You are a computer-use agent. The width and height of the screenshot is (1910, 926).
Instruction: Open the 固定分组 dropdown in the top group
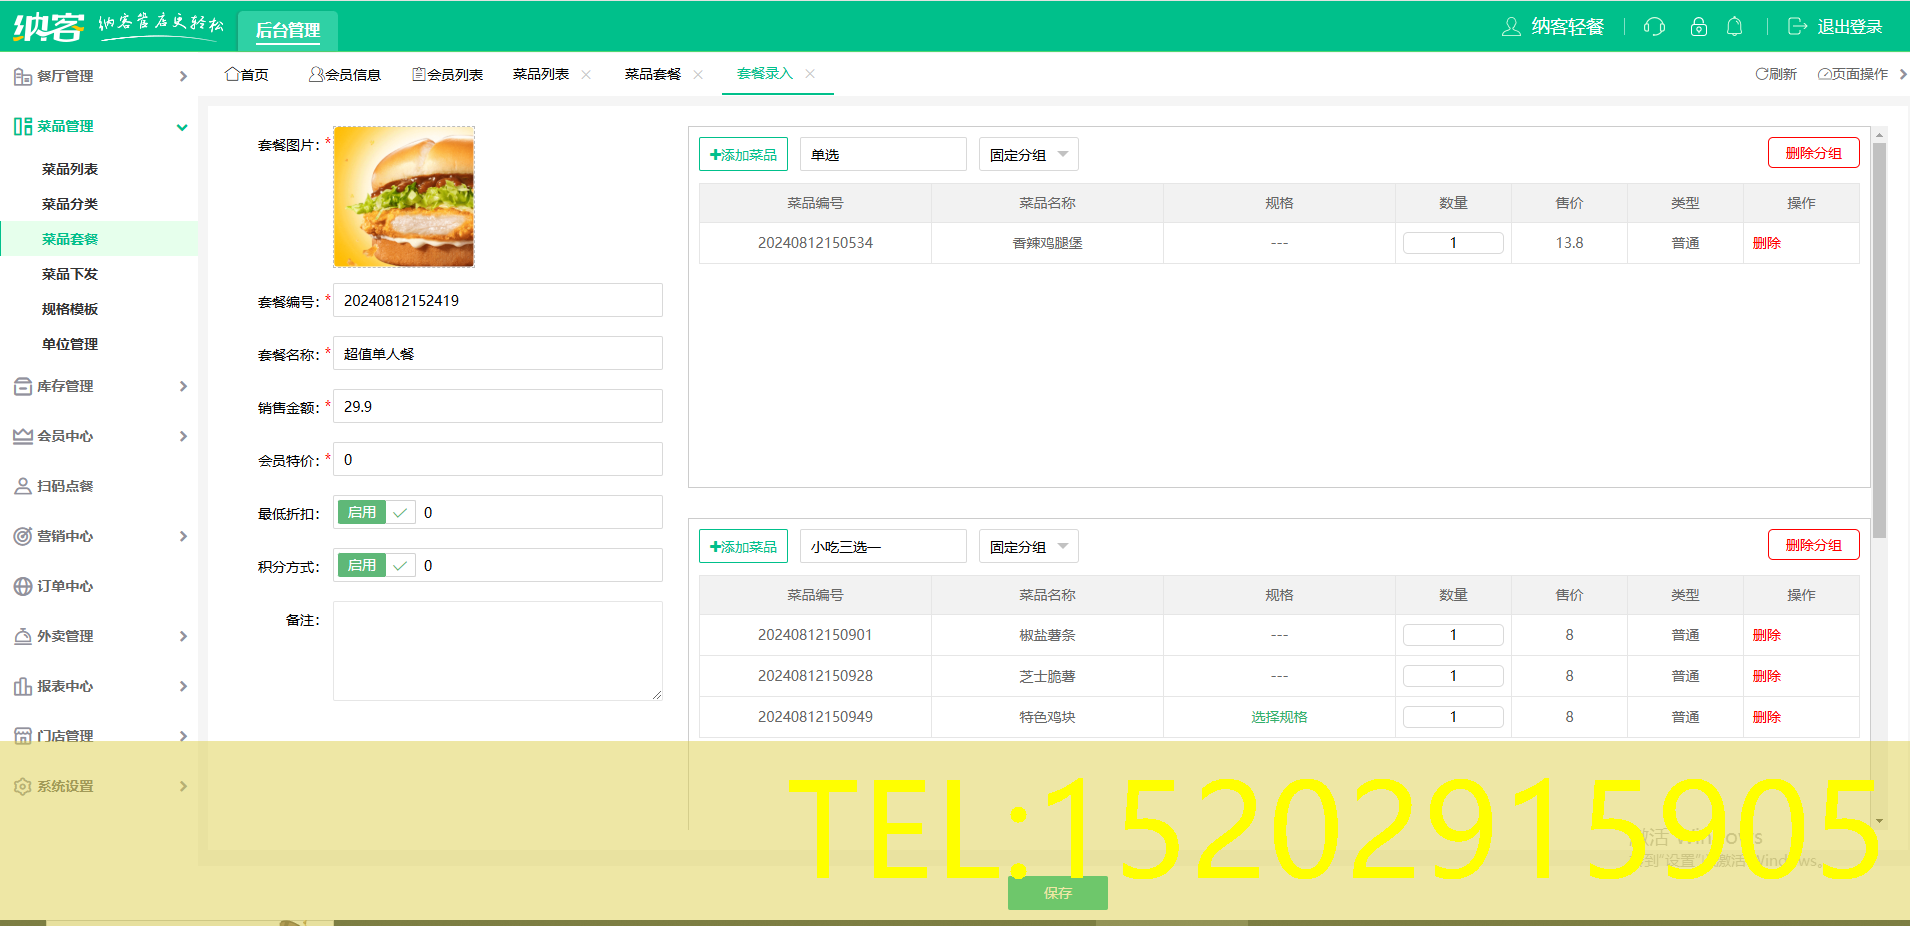(x=1027, y=154)
